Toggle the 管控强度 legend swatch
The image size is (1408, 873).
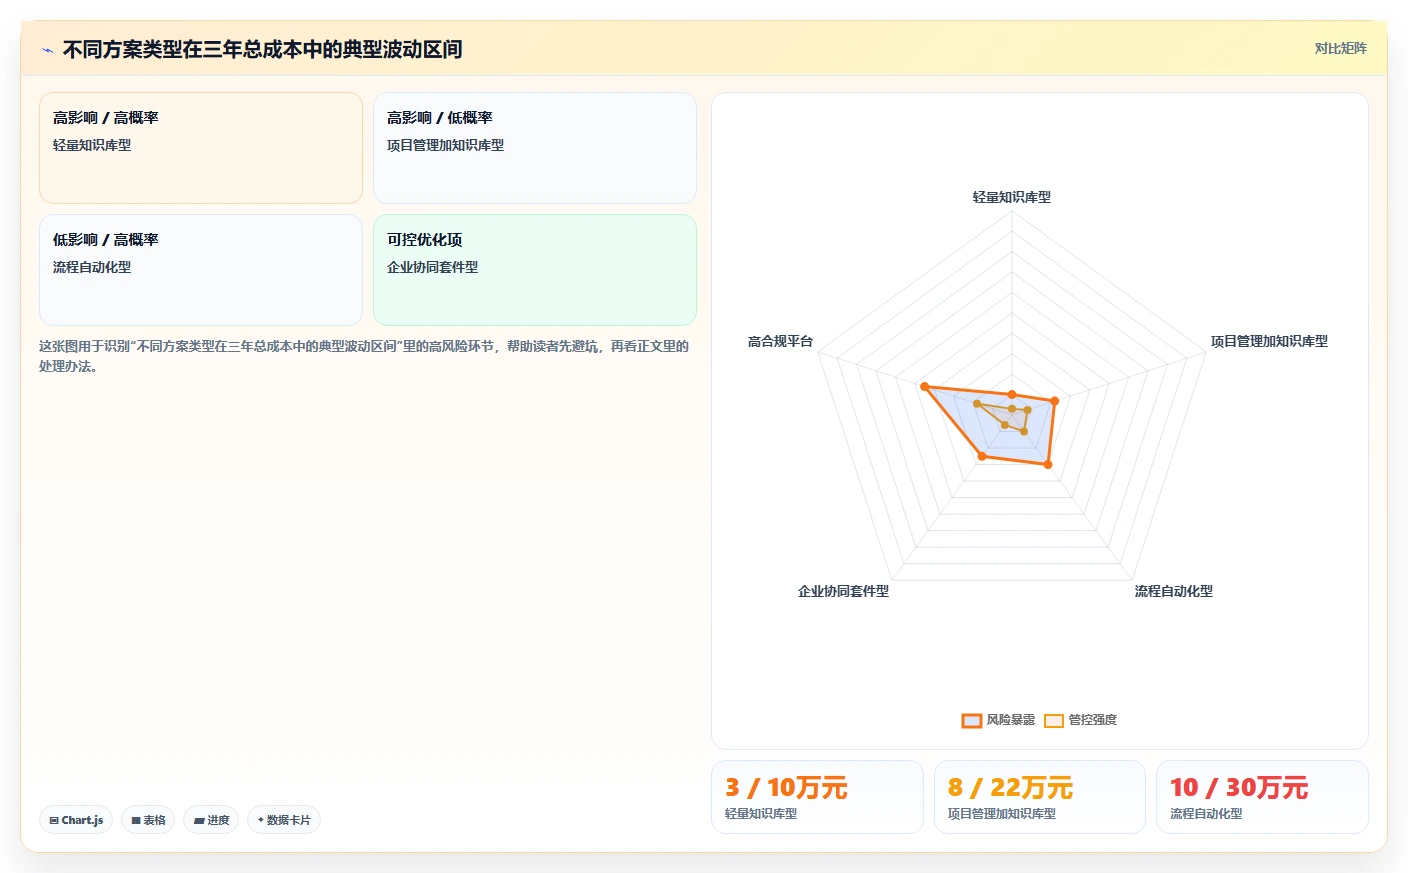1054,720
